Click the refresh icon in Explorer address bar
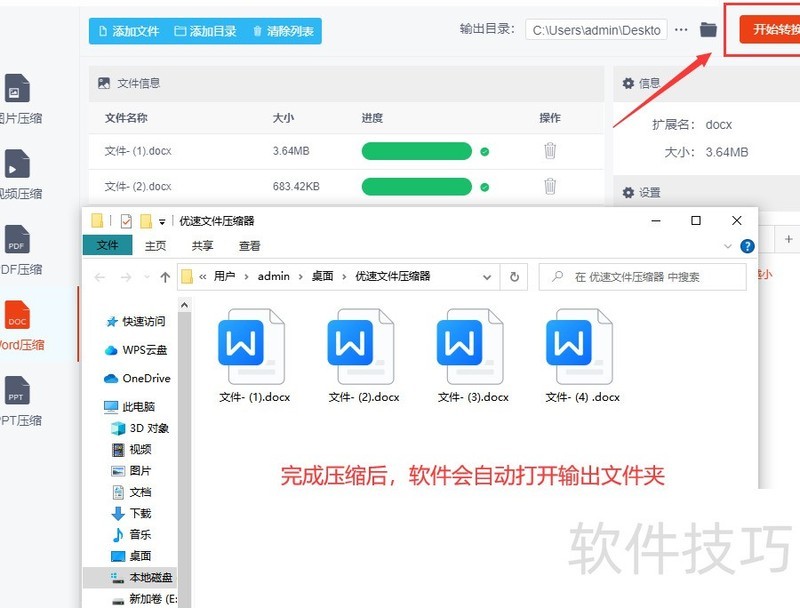The image size is (800, 608). point(512,277)
